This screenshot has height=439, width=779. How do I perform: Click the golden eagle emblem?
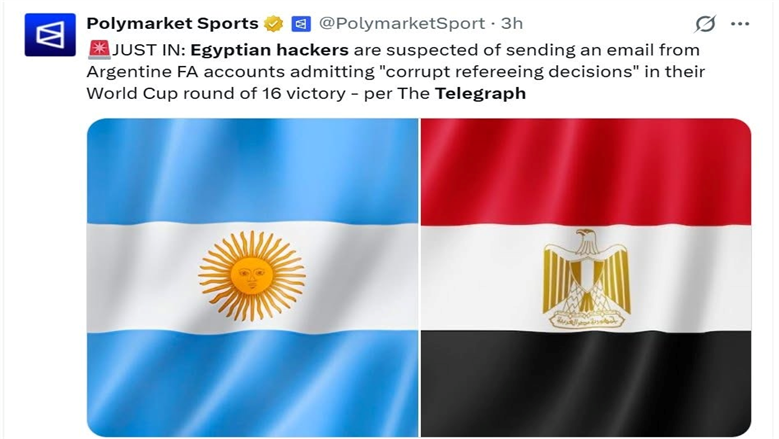pyautogui.click(x=586, y=278)
